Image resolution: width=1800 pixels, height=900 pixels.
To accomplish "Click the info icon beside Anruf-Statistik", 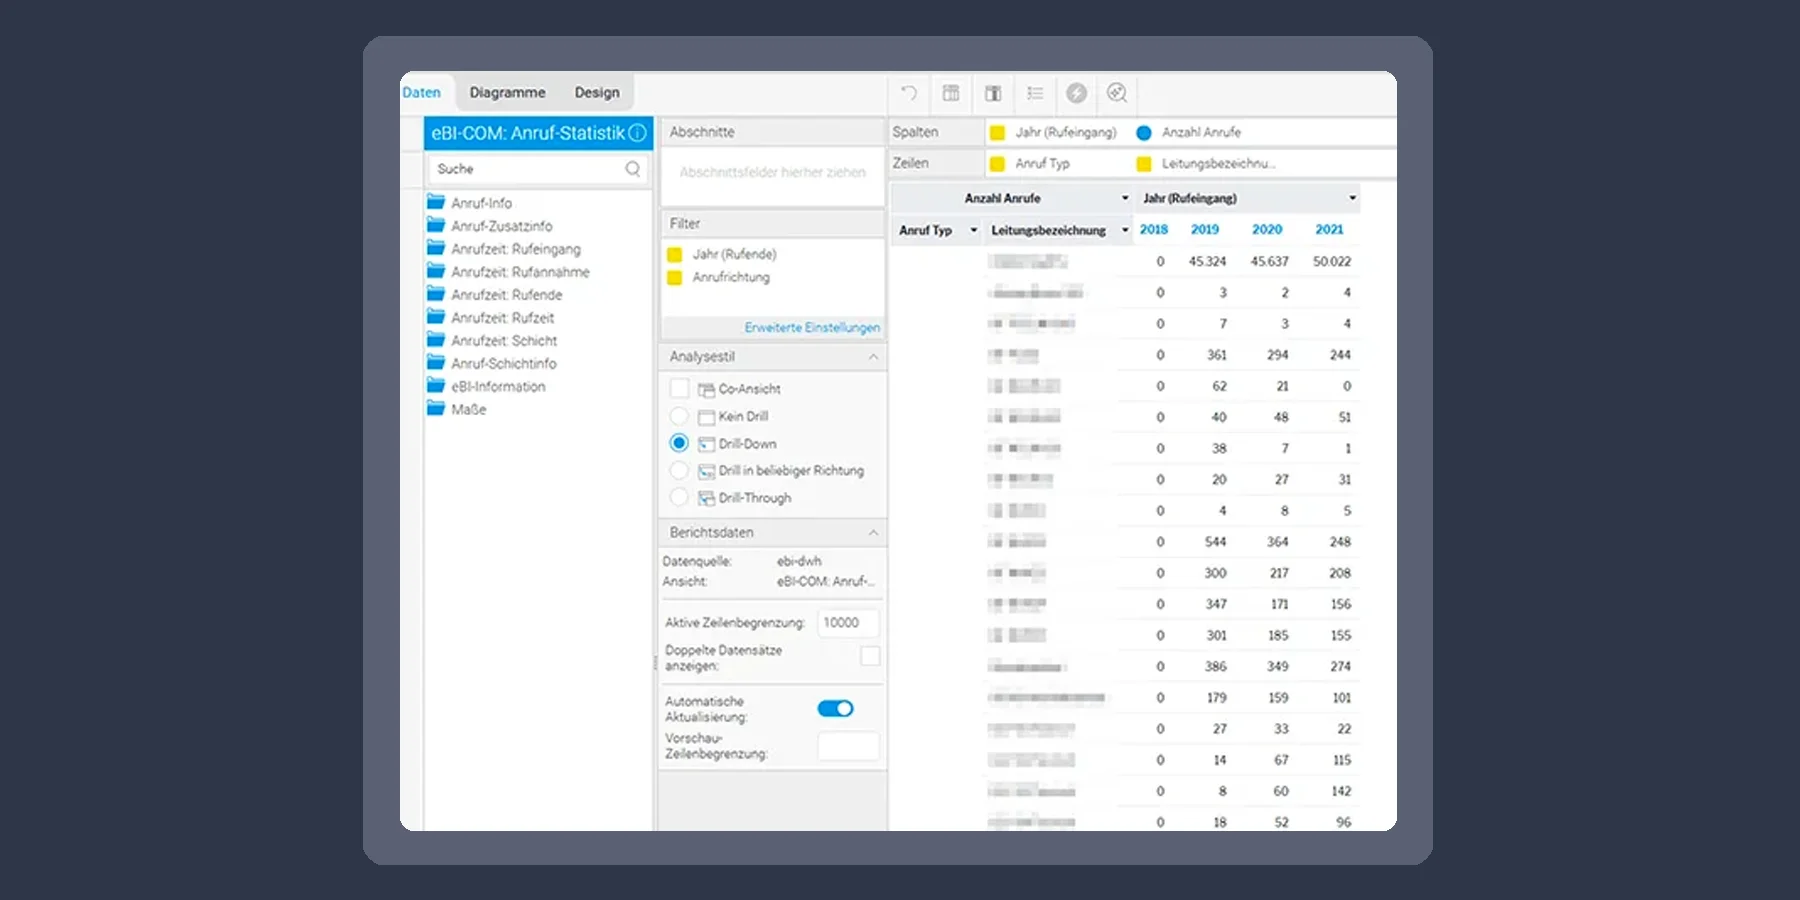I will tap(637, 133).
